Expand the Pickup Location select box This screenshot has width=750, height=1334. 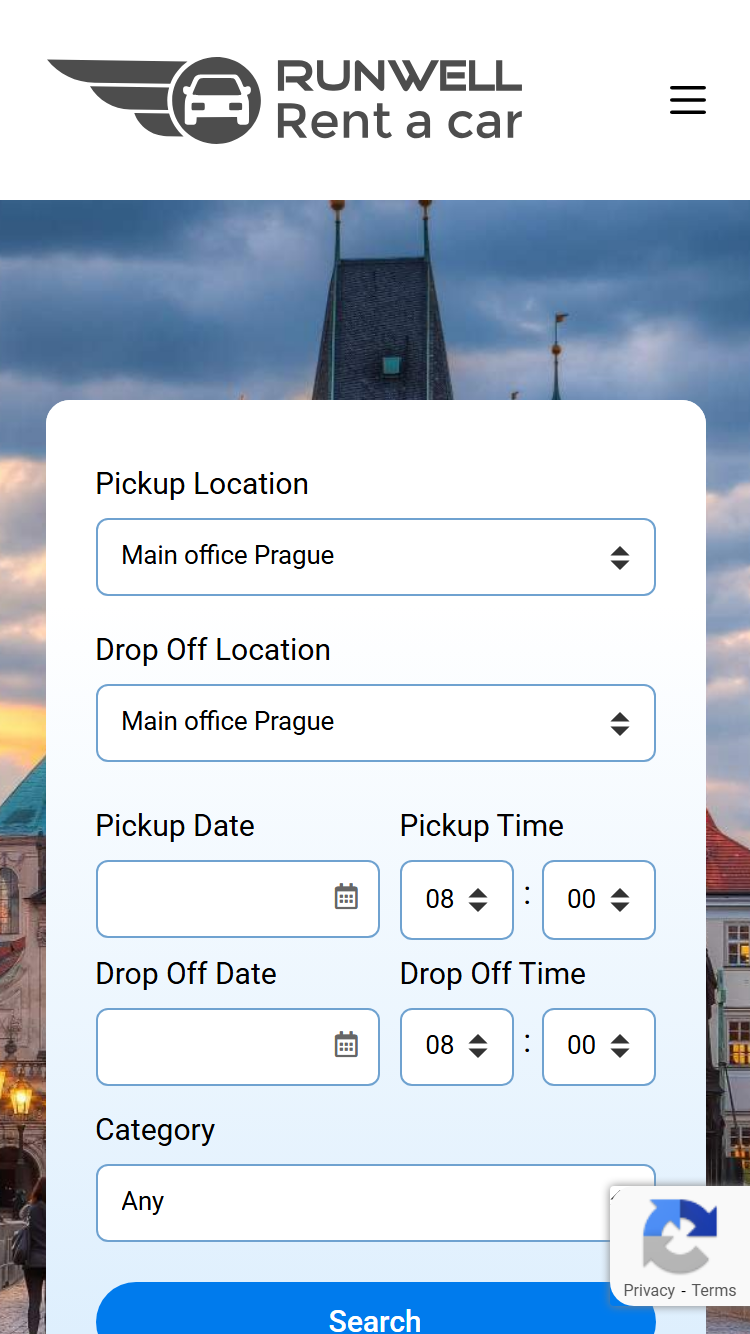pos(376,557)
